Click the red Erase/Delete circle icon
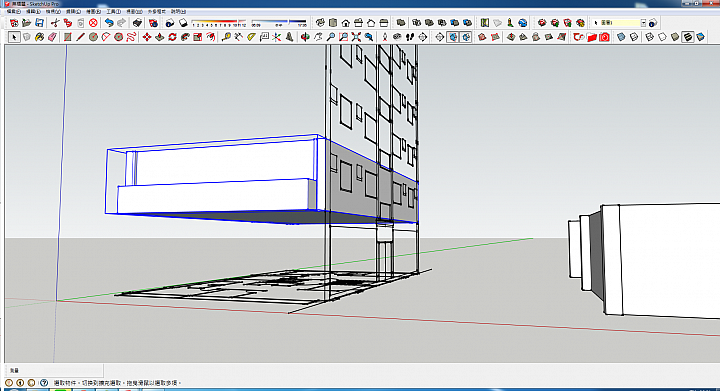 coord(93,22)
